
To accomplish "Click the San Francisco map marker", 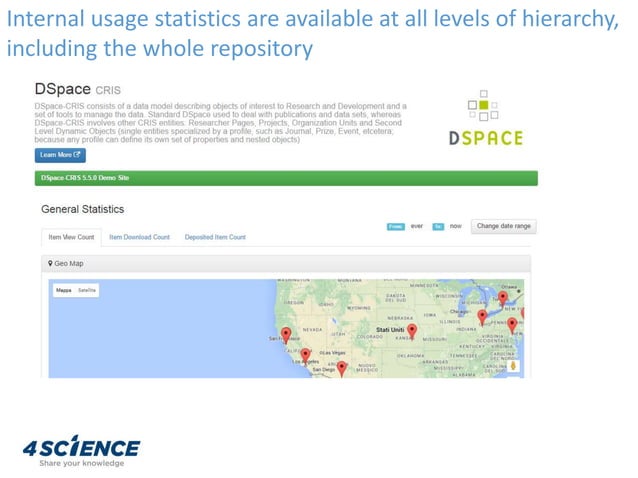I will coord(286,335).
